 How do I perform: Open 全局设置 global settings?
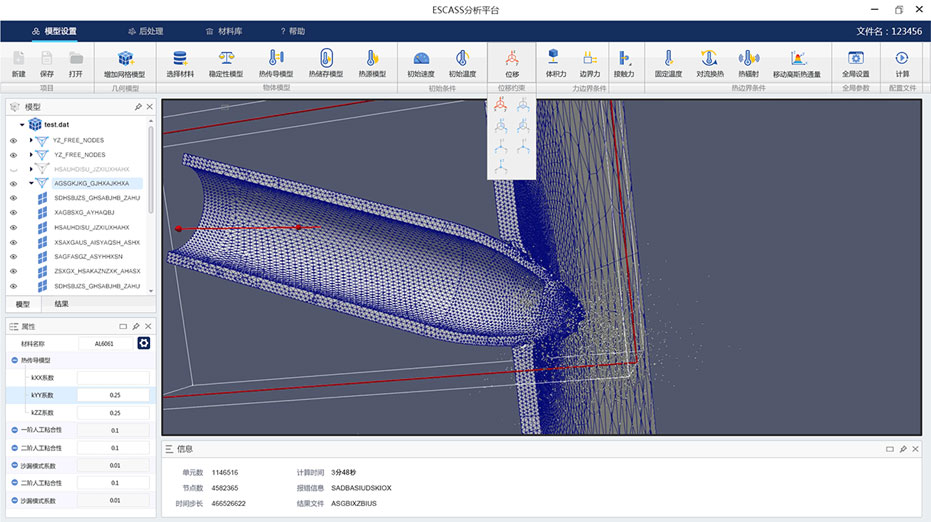point(855,59)
